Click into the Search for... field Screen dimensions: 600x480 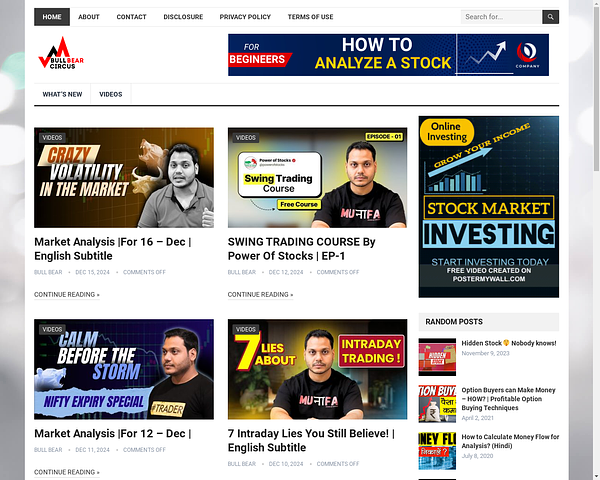[x=500, y=17]
